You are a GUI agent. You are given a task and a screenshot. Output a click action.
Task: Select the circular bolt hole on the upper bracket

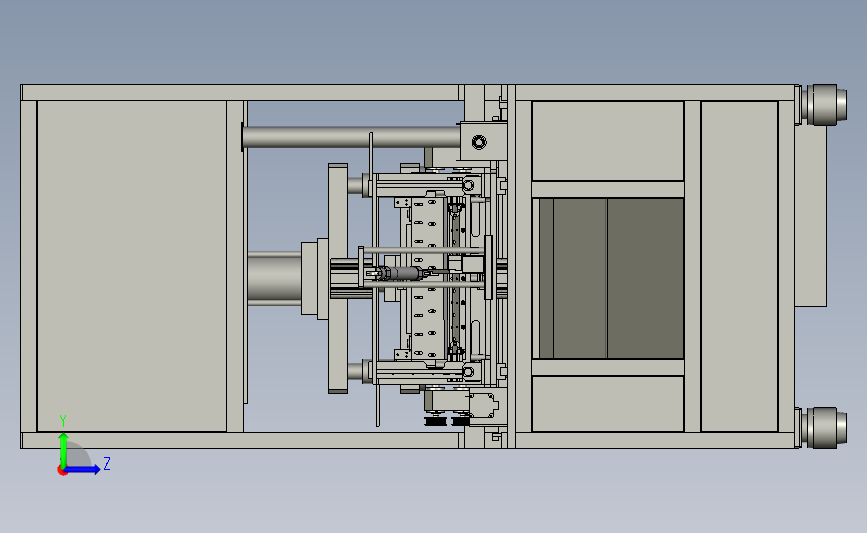(479, 142)
